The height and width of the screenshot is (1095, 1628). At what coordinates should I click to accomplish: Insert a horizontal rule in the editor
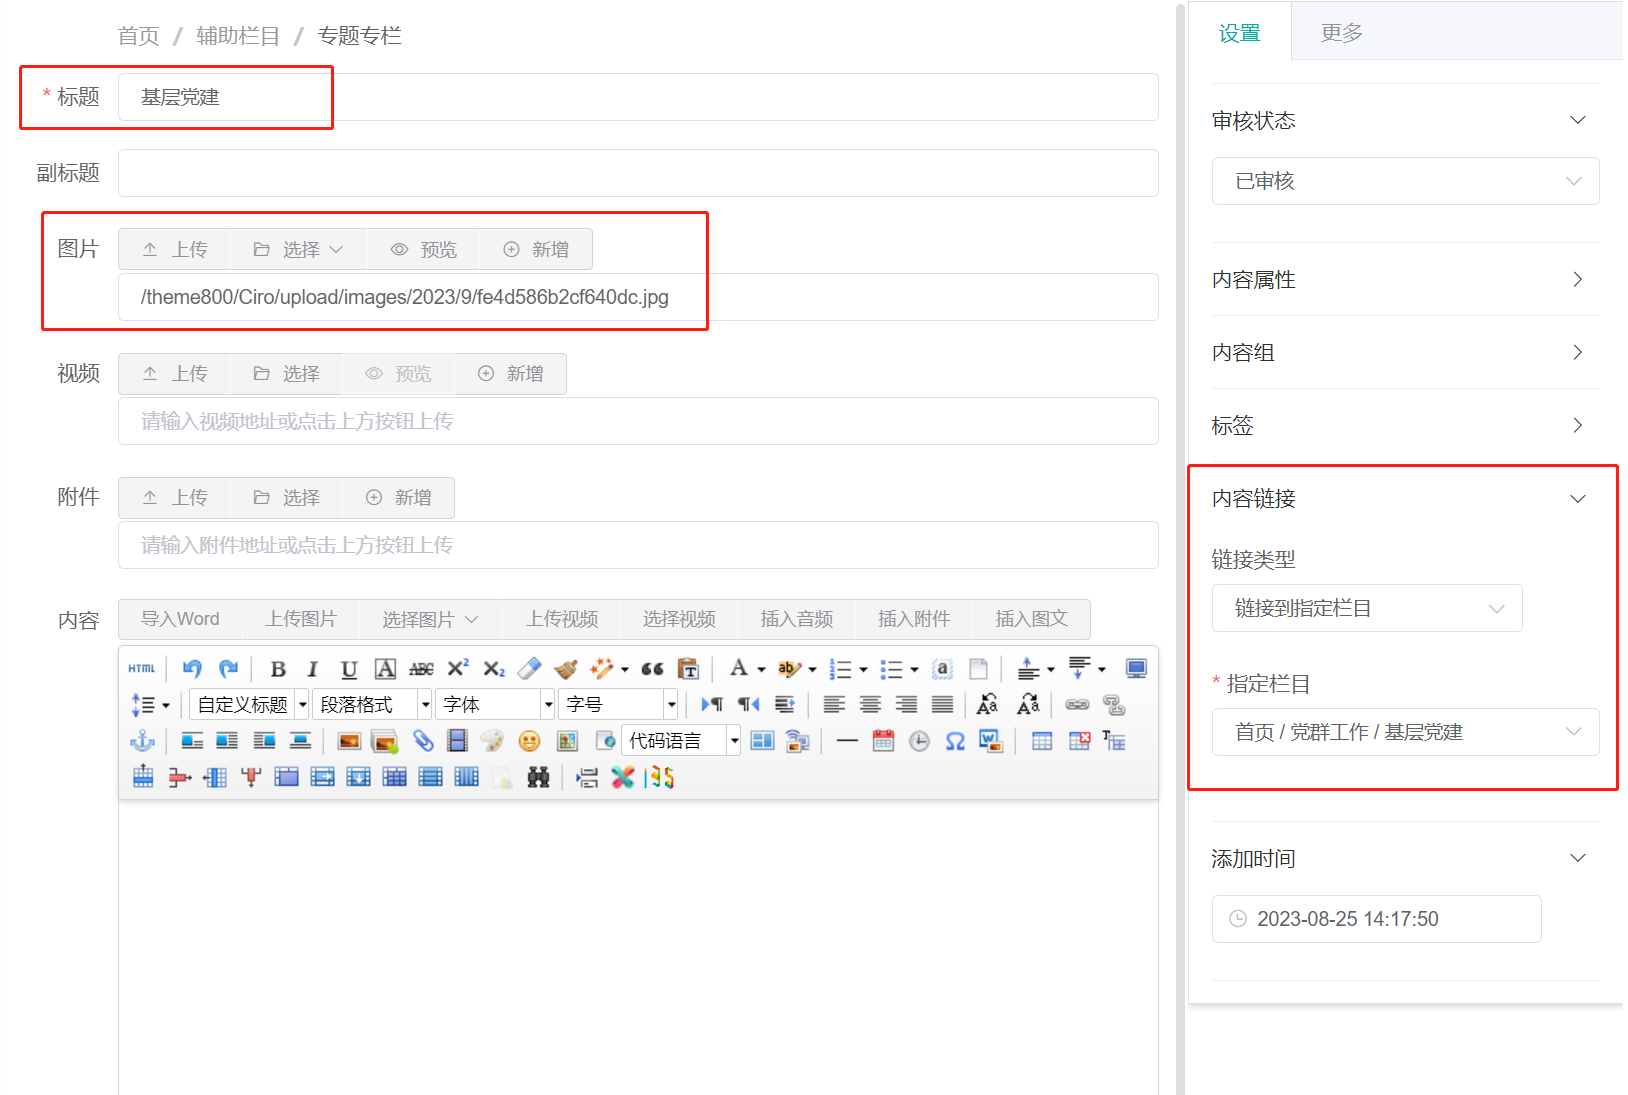coord(847,740)
